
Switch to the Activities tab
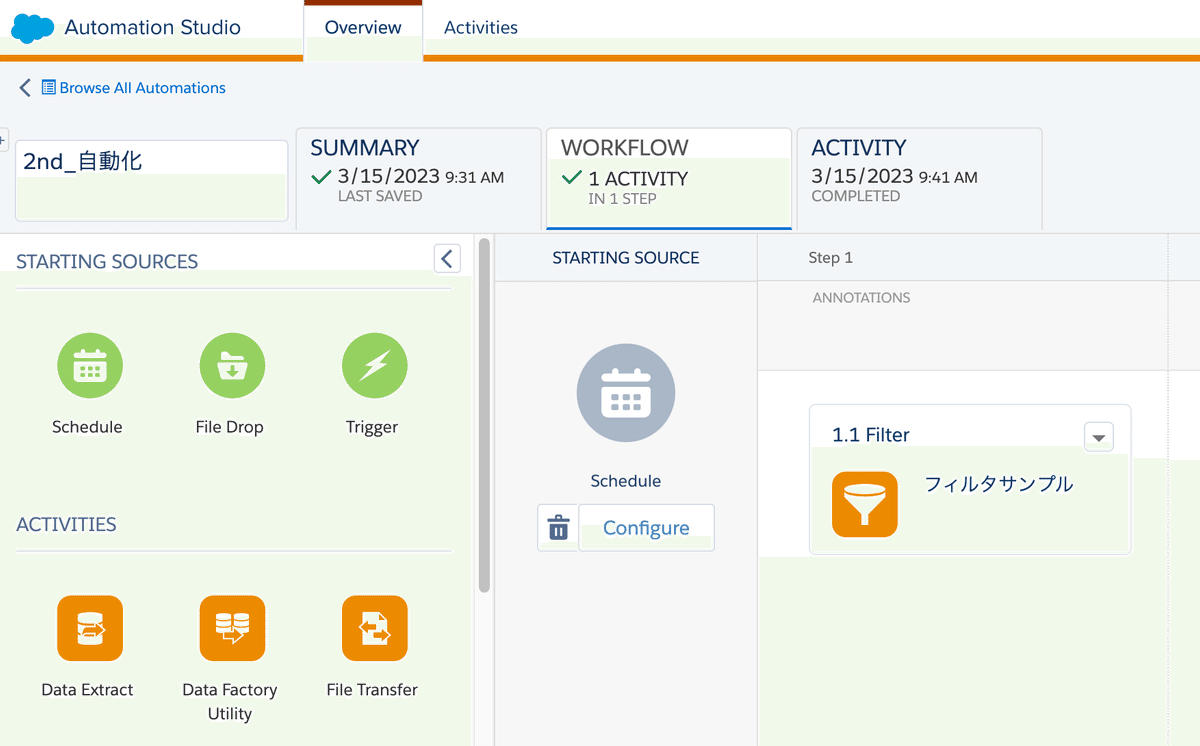tap(481, 28)
